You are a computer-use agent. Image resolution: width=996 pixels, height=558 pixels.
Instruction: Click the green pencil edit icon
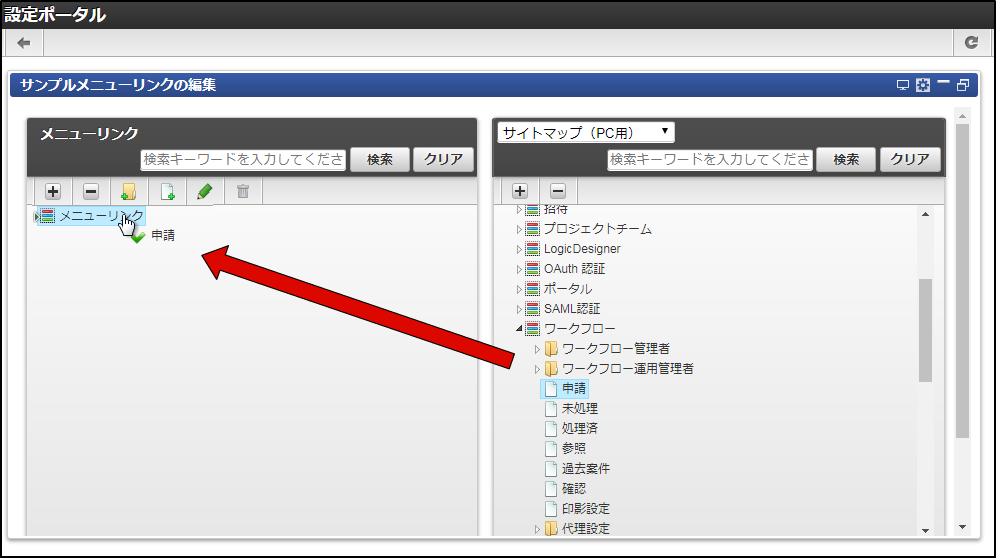(x=205, y=191)
